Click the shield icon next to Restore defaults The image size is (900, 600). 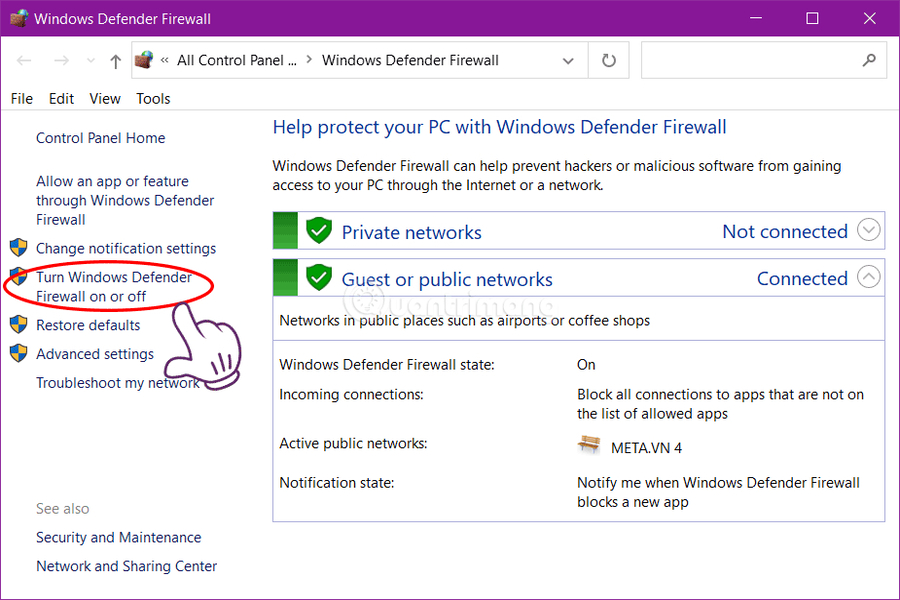(x=18, y=325)
